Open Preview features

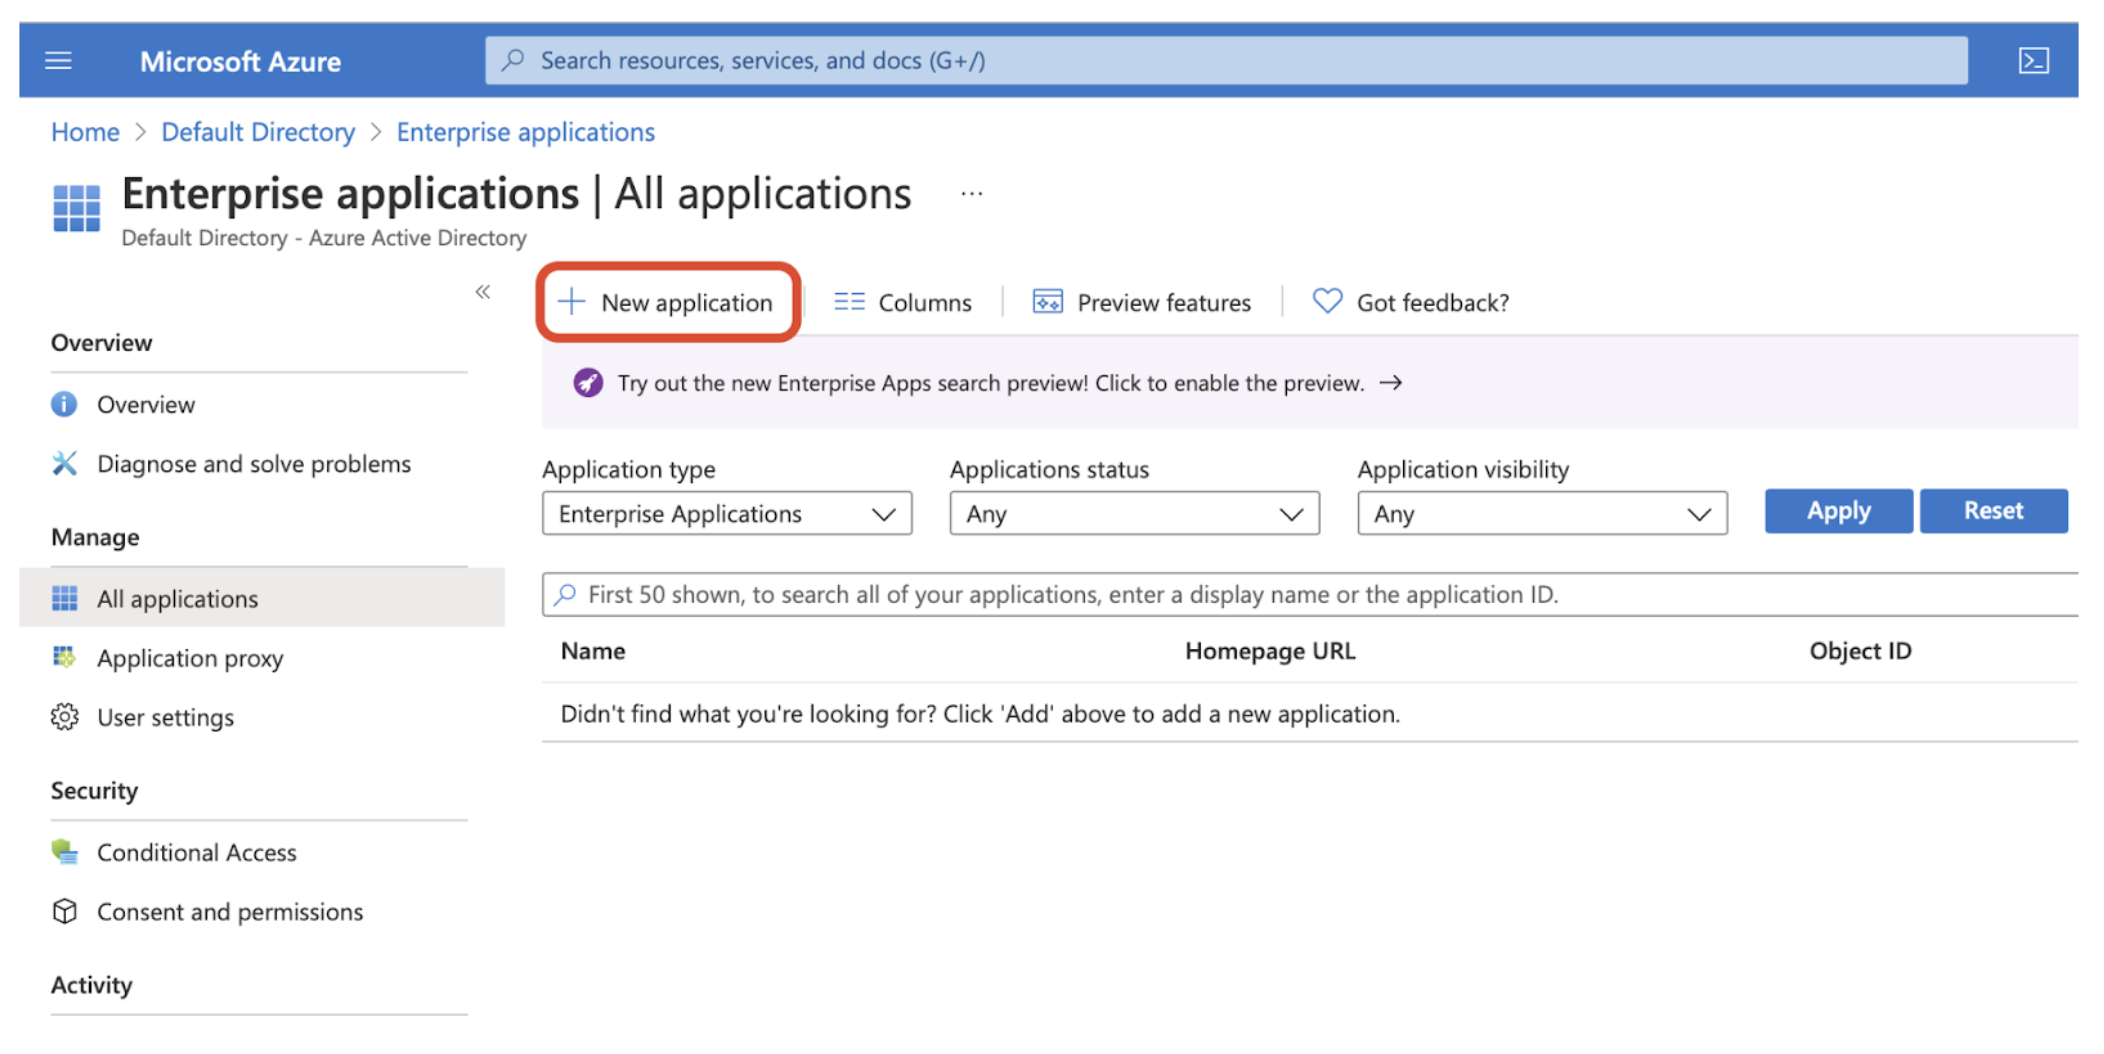[x=1141, y=302]
